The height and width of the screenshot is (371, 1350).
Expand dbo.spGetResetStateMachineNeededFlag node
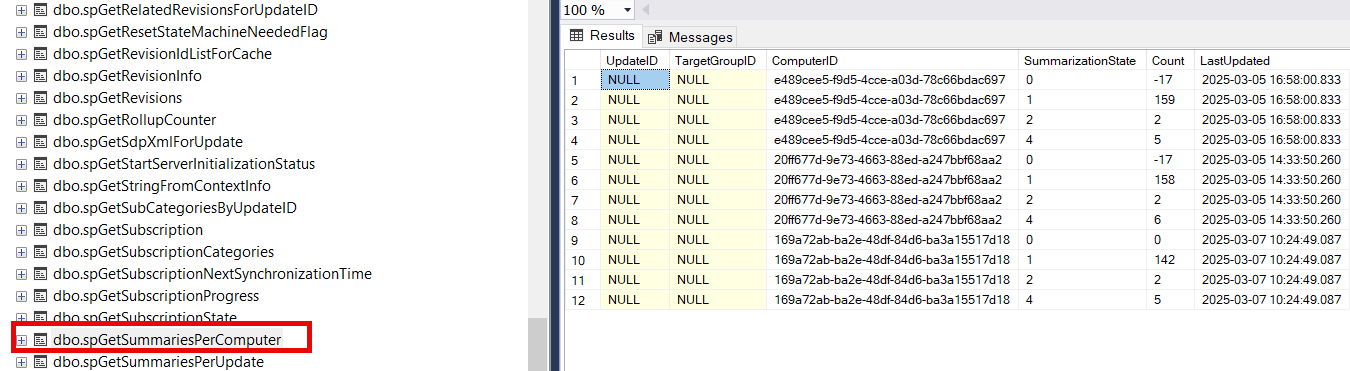[x=22, y=32]
